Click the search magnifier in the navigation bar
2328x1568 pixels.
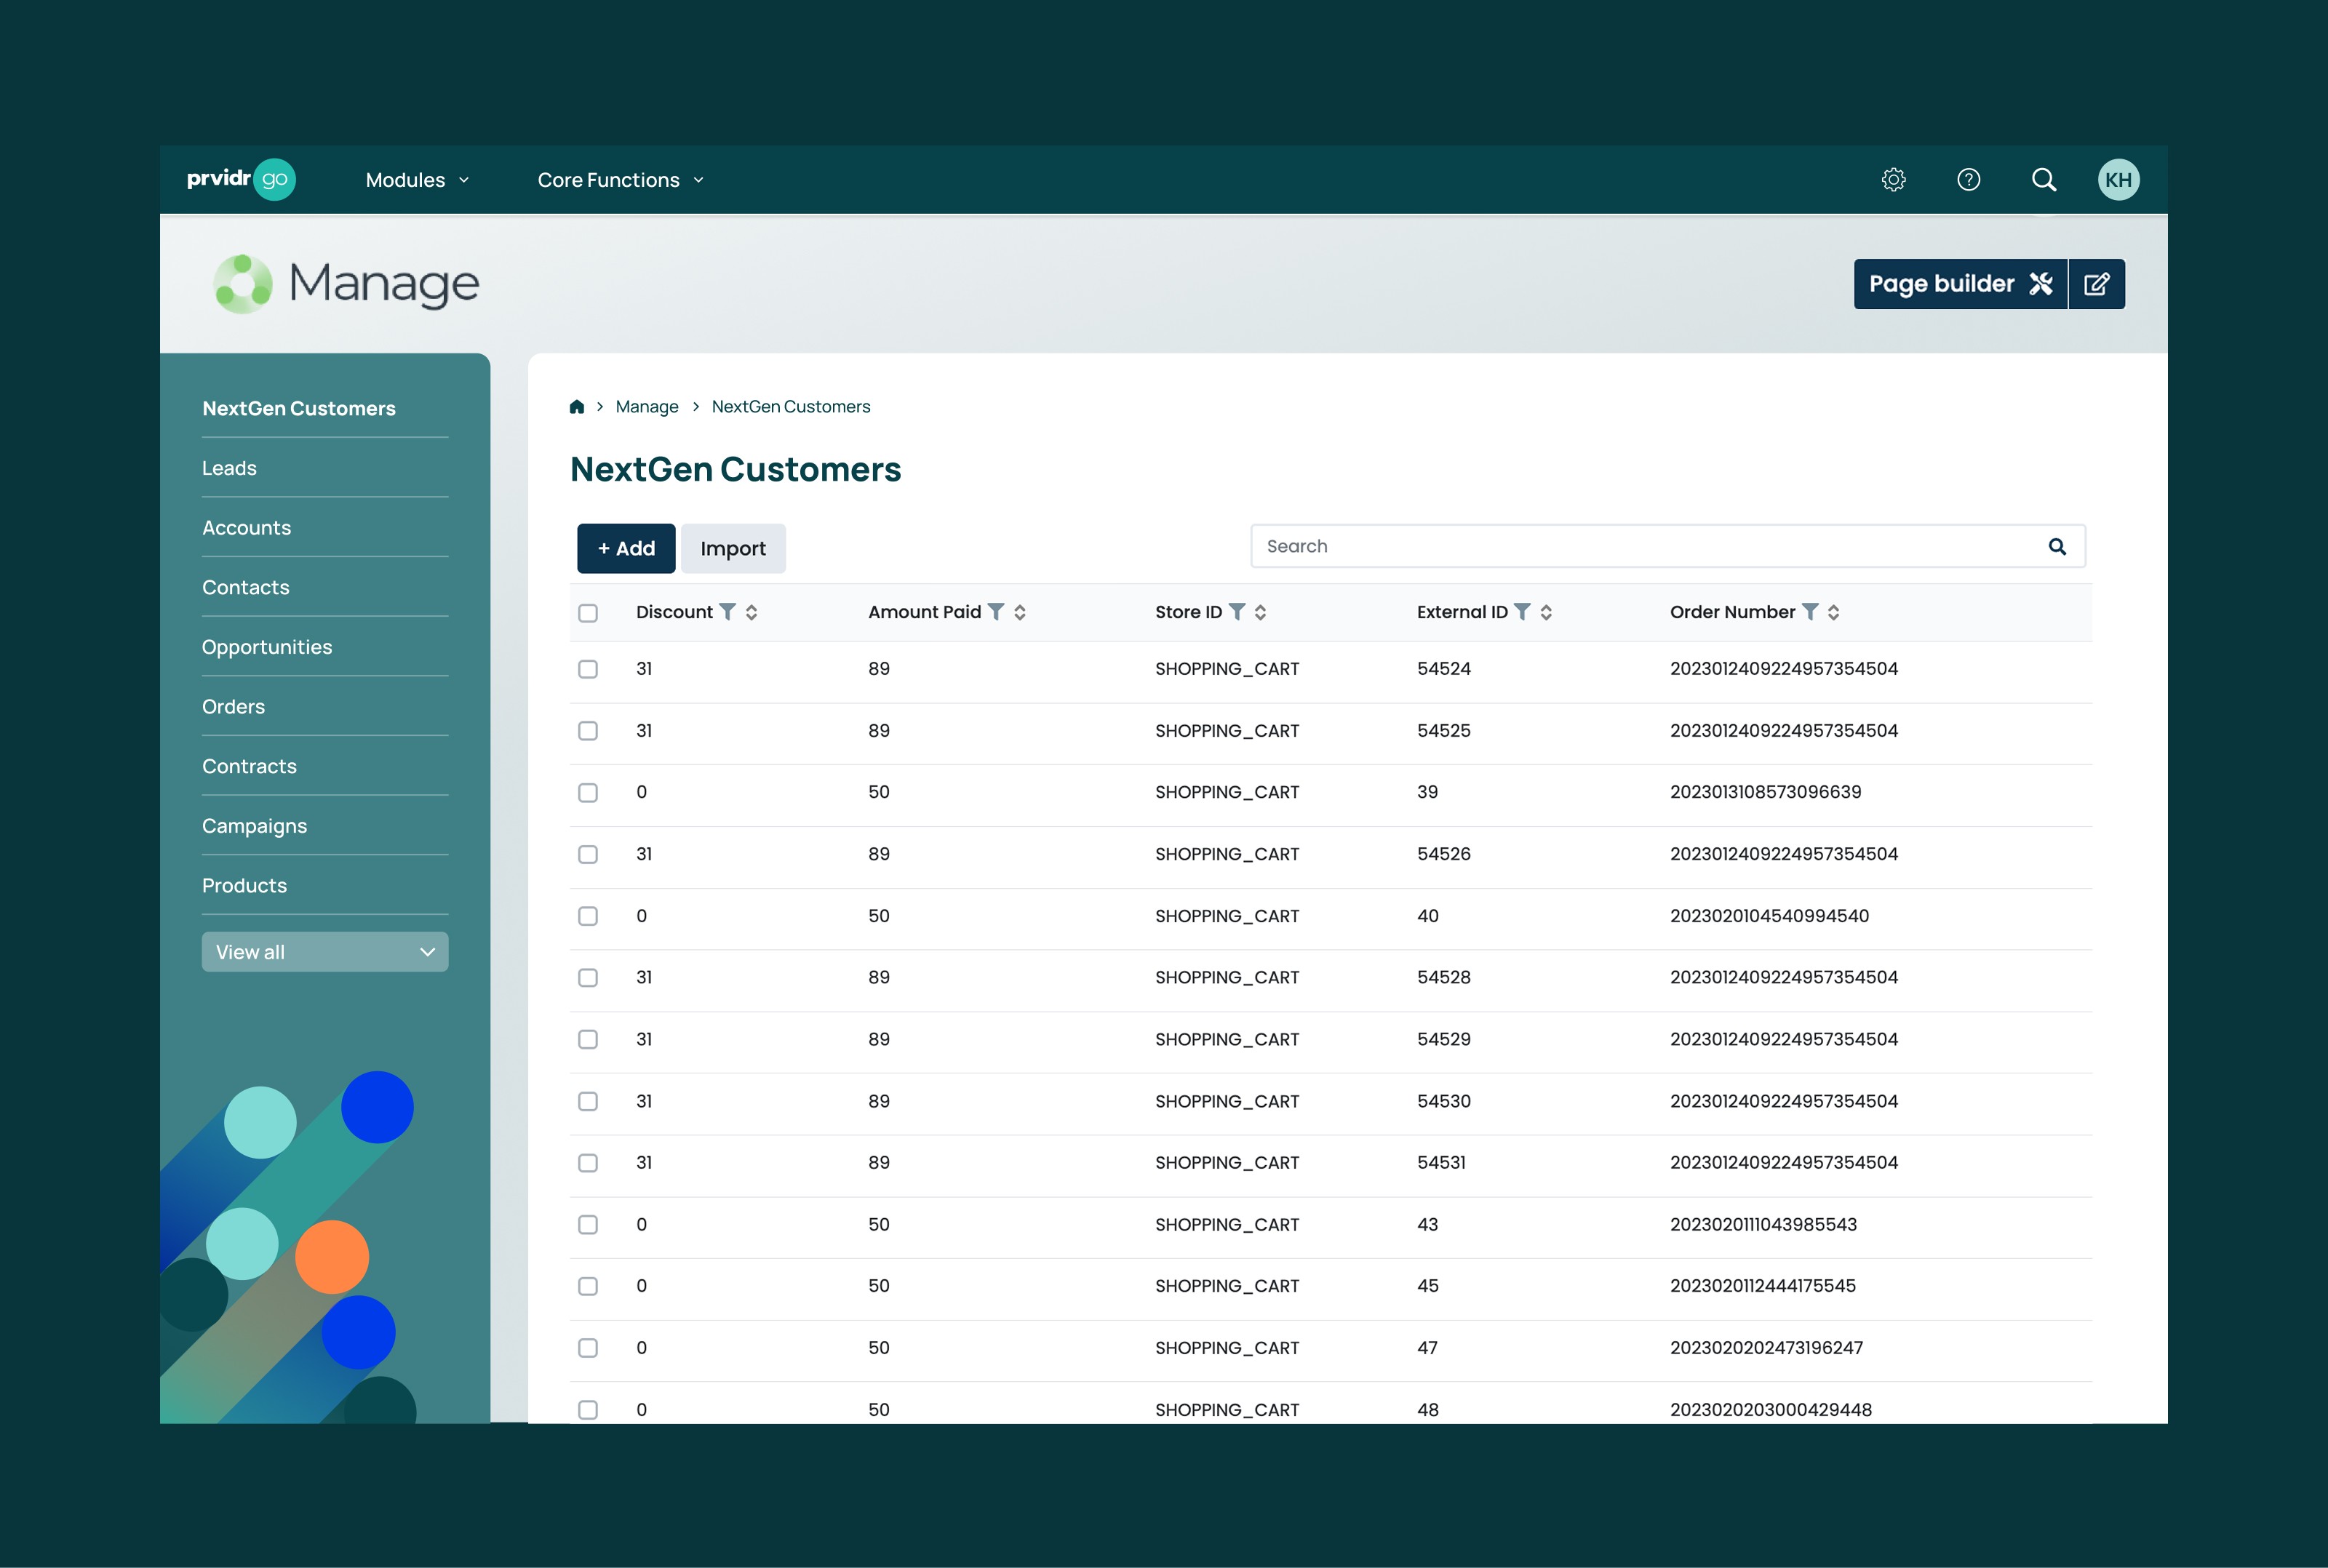tap(2043, 179)
